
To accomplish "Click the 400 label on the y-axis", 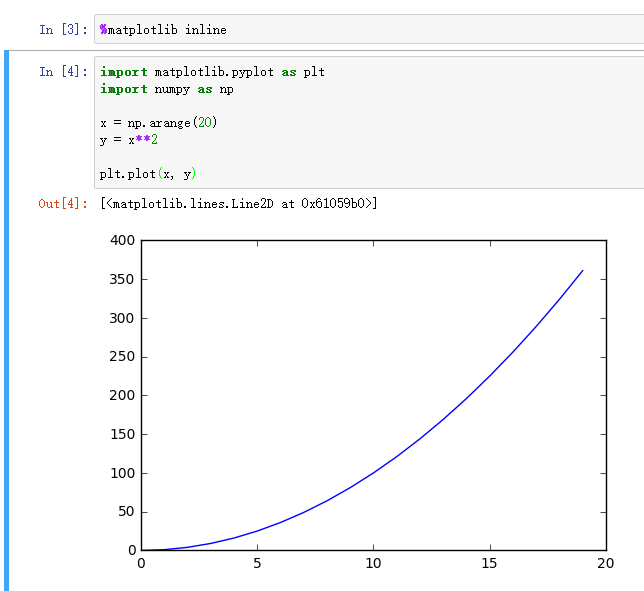I will (123, 240).
